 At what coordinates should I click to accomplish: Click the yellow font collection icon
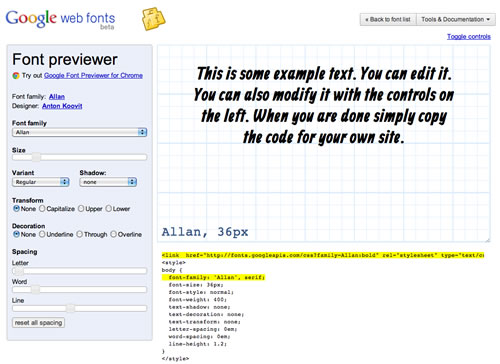pos(153,19)
